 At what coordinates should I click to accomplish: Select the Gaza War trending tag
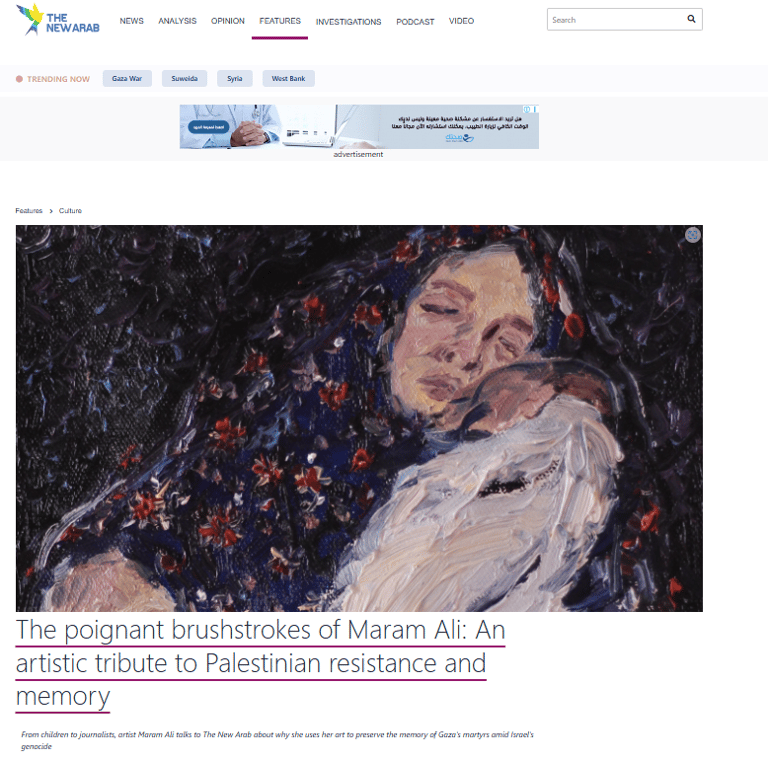pyautogui.click(x=127, y=78)
